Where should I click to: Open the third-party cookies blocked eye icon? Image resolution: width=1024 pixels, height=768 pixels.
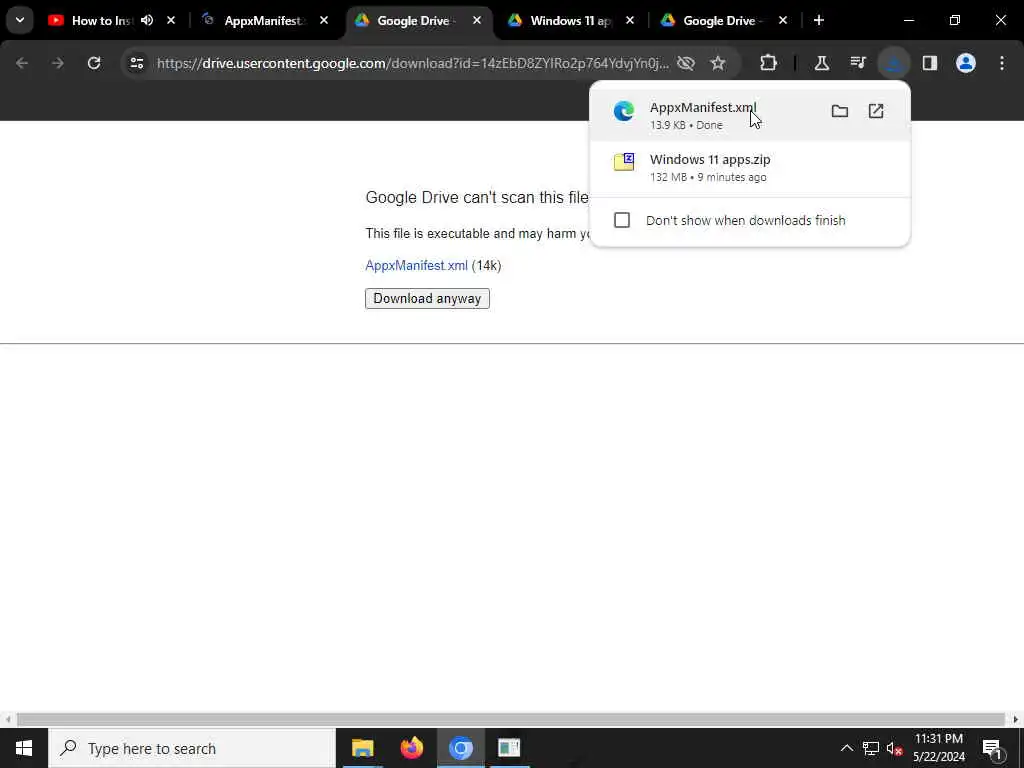click(x=686, y=63)
